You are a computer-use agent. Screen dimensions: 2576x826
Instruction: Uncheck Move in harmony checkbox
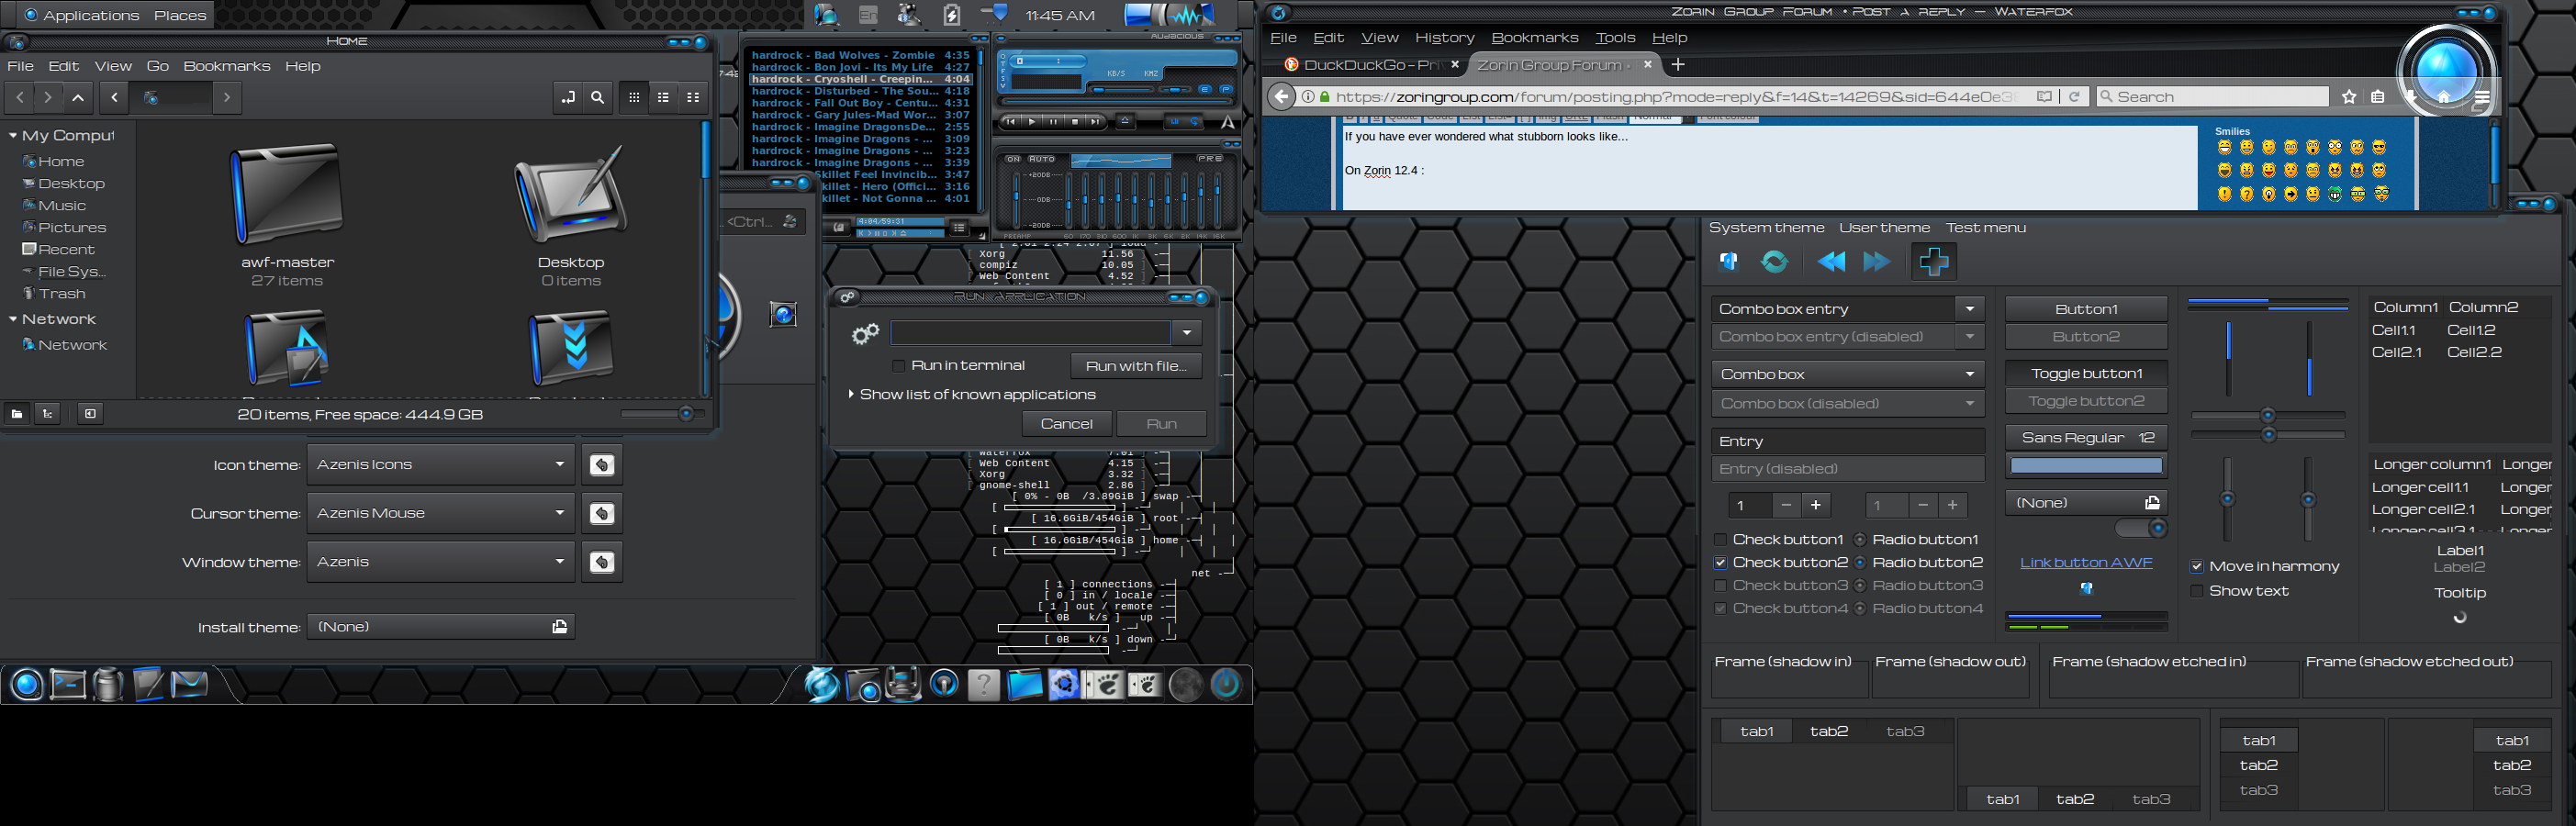point(2197,567)
